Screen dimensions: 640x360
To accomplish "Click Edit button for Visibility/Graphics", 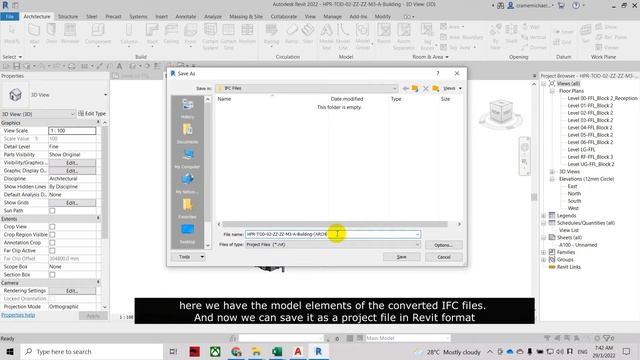I will pyautogui.click(x=72, y=162).
